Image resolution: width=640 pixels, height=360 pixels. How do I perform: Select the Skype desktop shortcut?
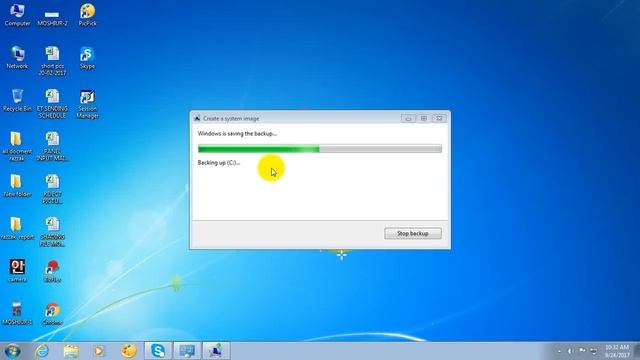pyautogui.click(x=87, y=58)
